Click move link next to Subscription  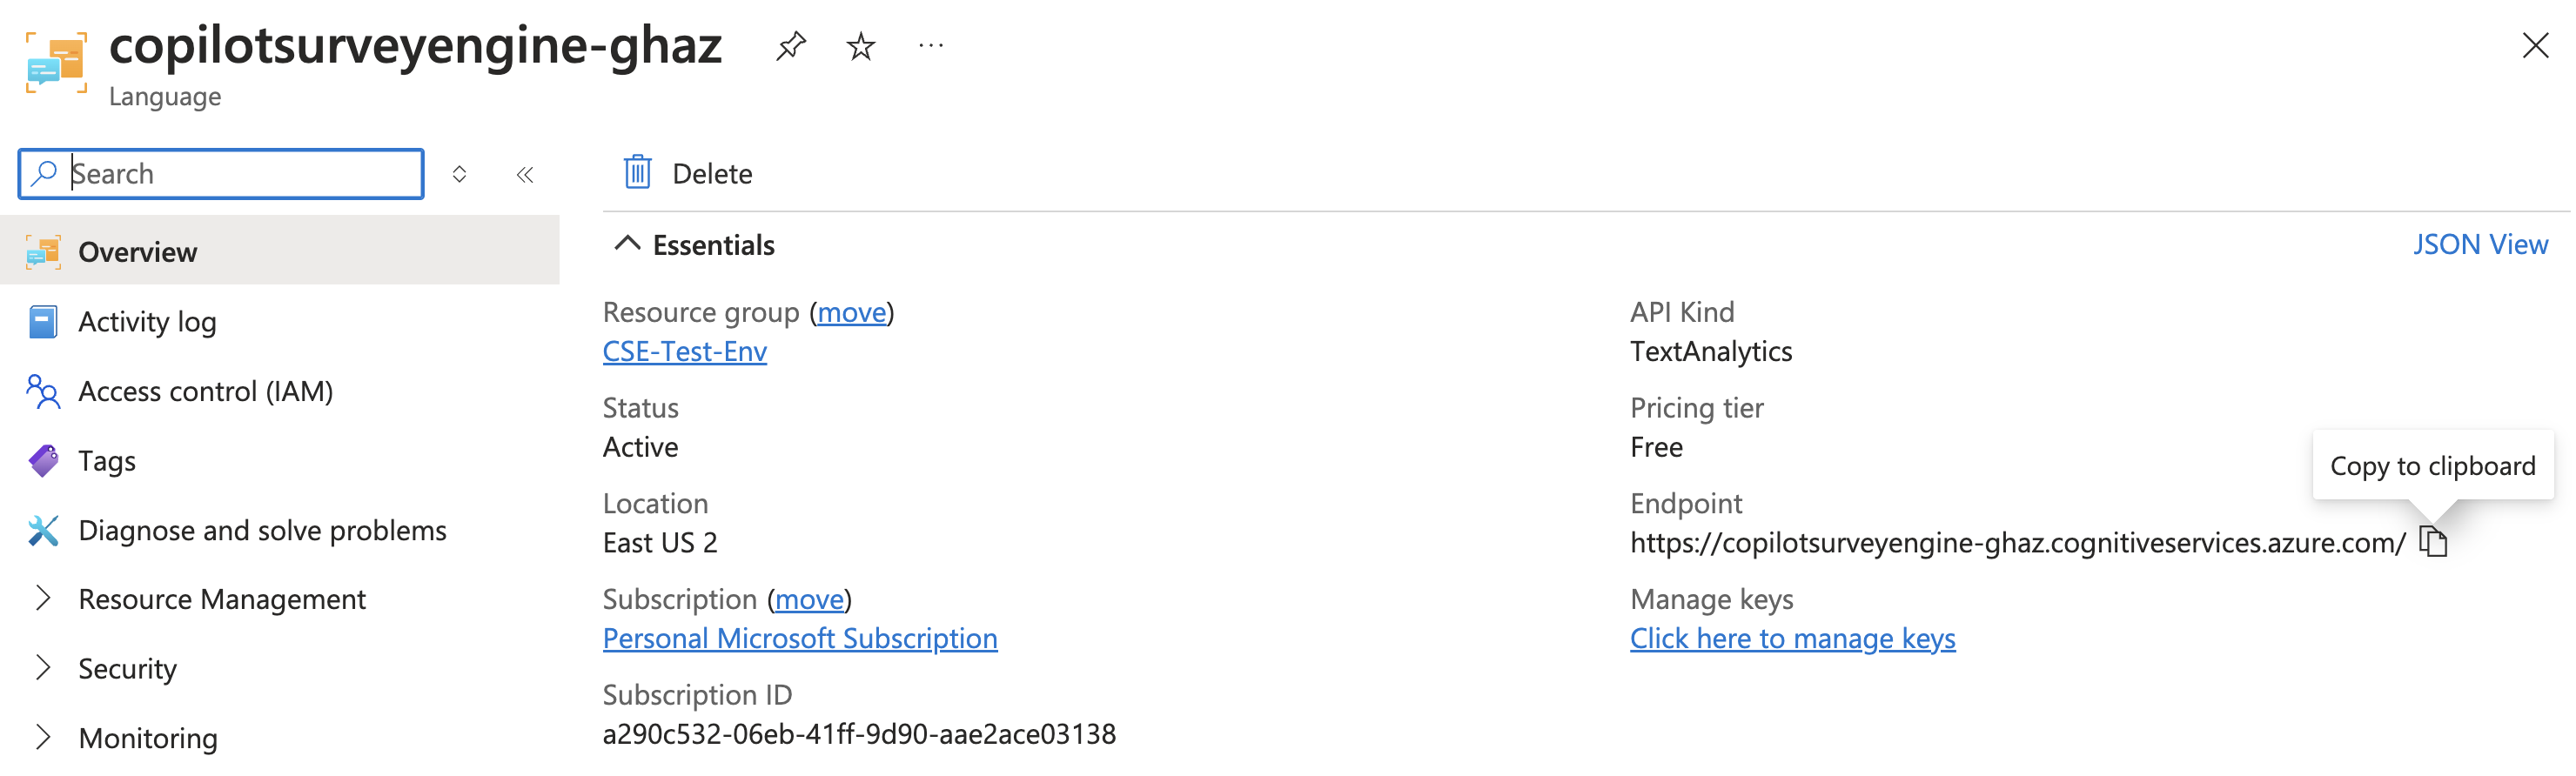(809, 599)
